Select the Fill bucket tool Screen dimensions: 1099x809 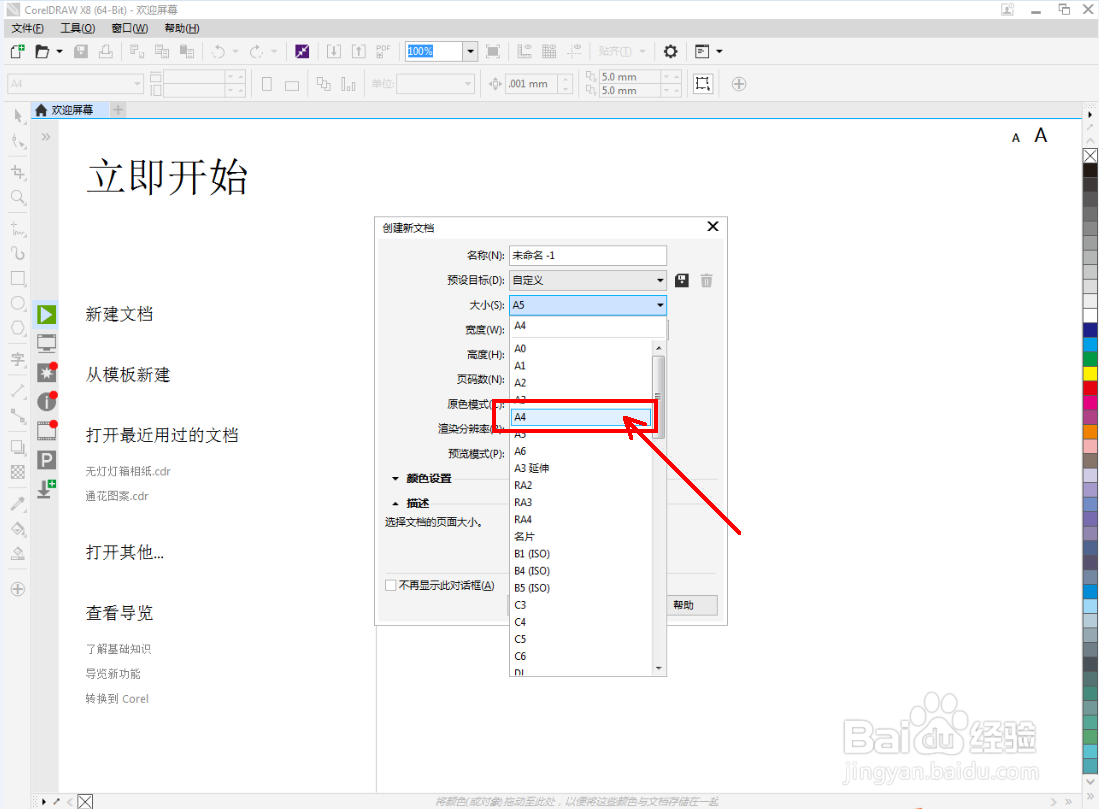18,529
